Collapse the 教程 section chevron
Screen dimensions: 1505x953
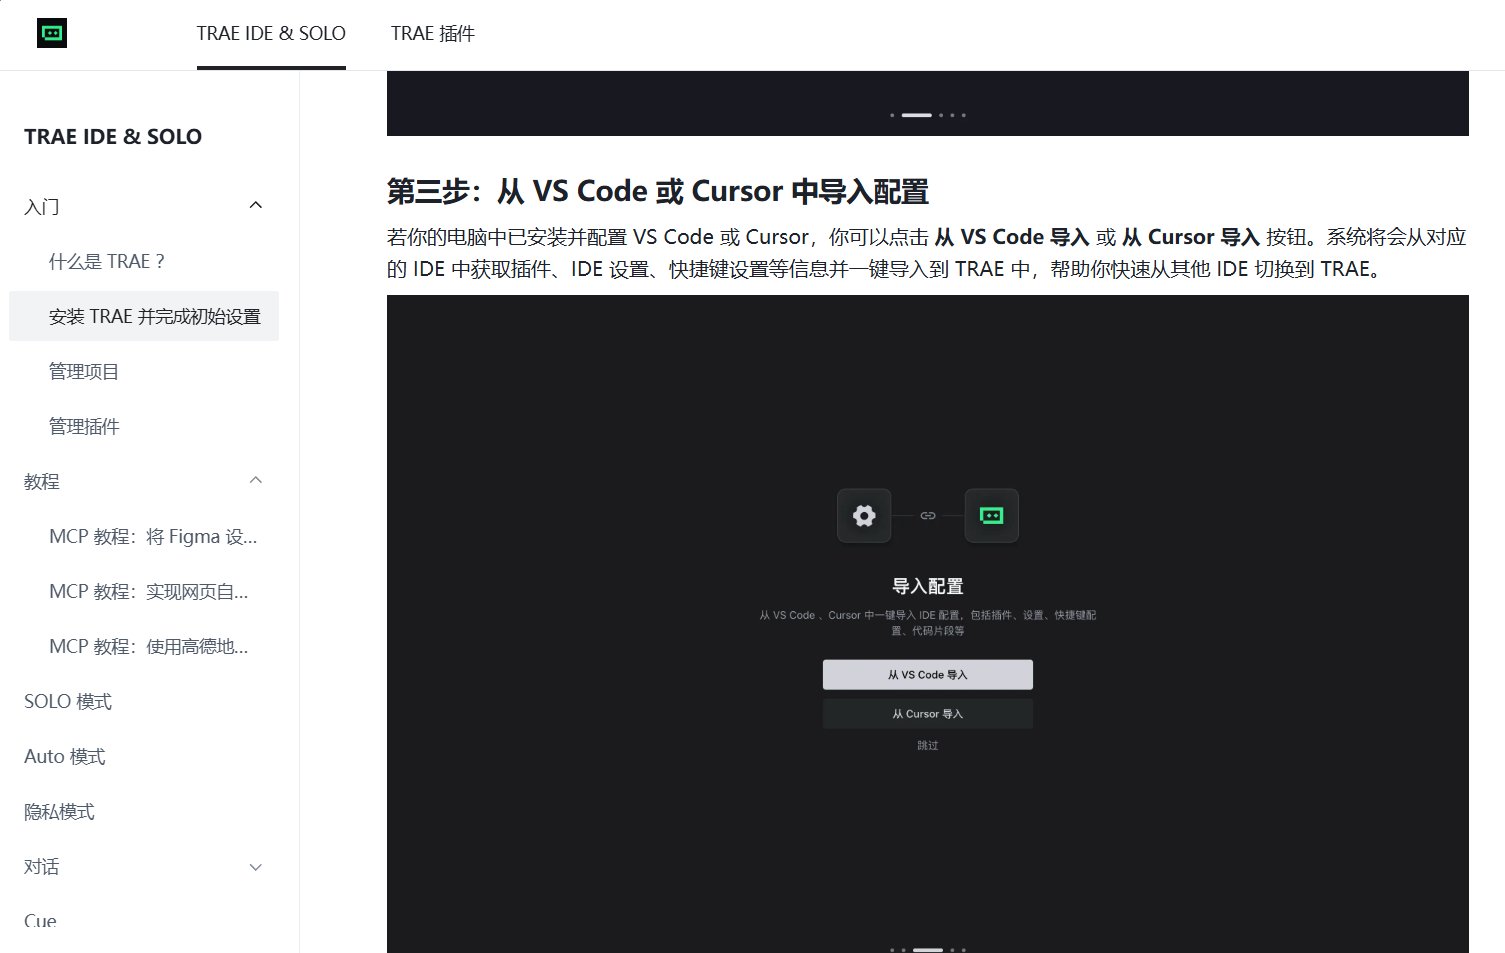256,481
